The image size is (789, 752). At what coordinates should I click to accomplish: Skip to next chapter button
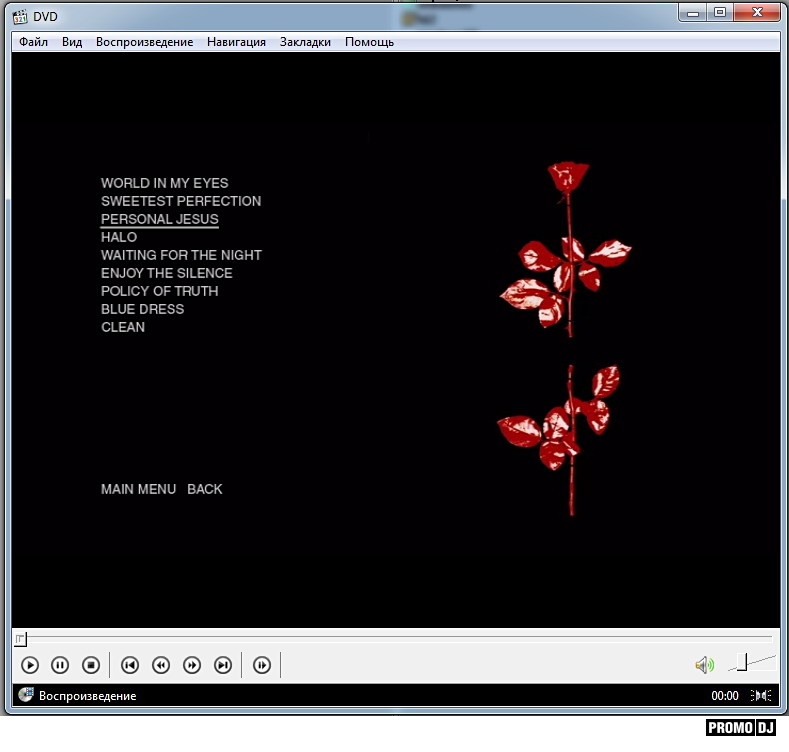223,665
